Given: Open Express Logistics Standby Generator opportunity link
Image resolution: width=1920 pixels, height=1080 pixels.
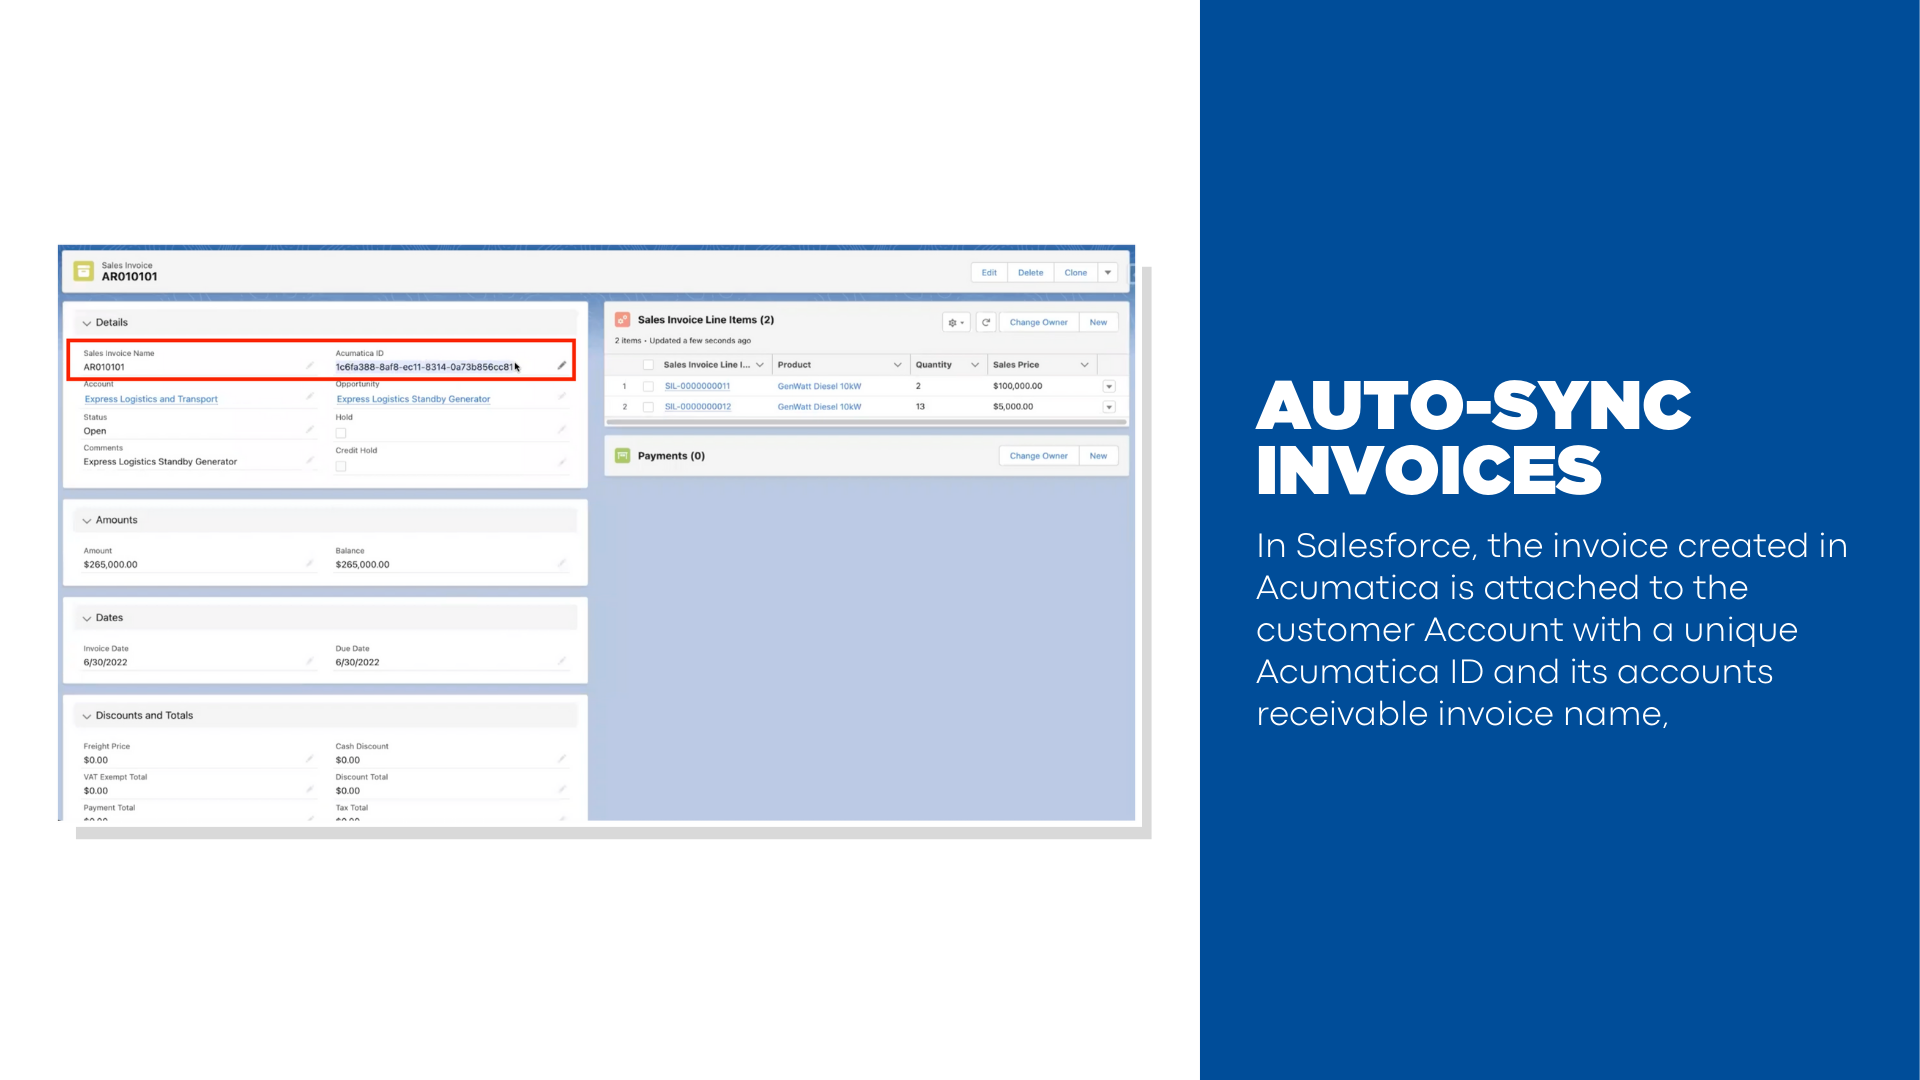Looking at the screenshot, I should pos(413,399).
